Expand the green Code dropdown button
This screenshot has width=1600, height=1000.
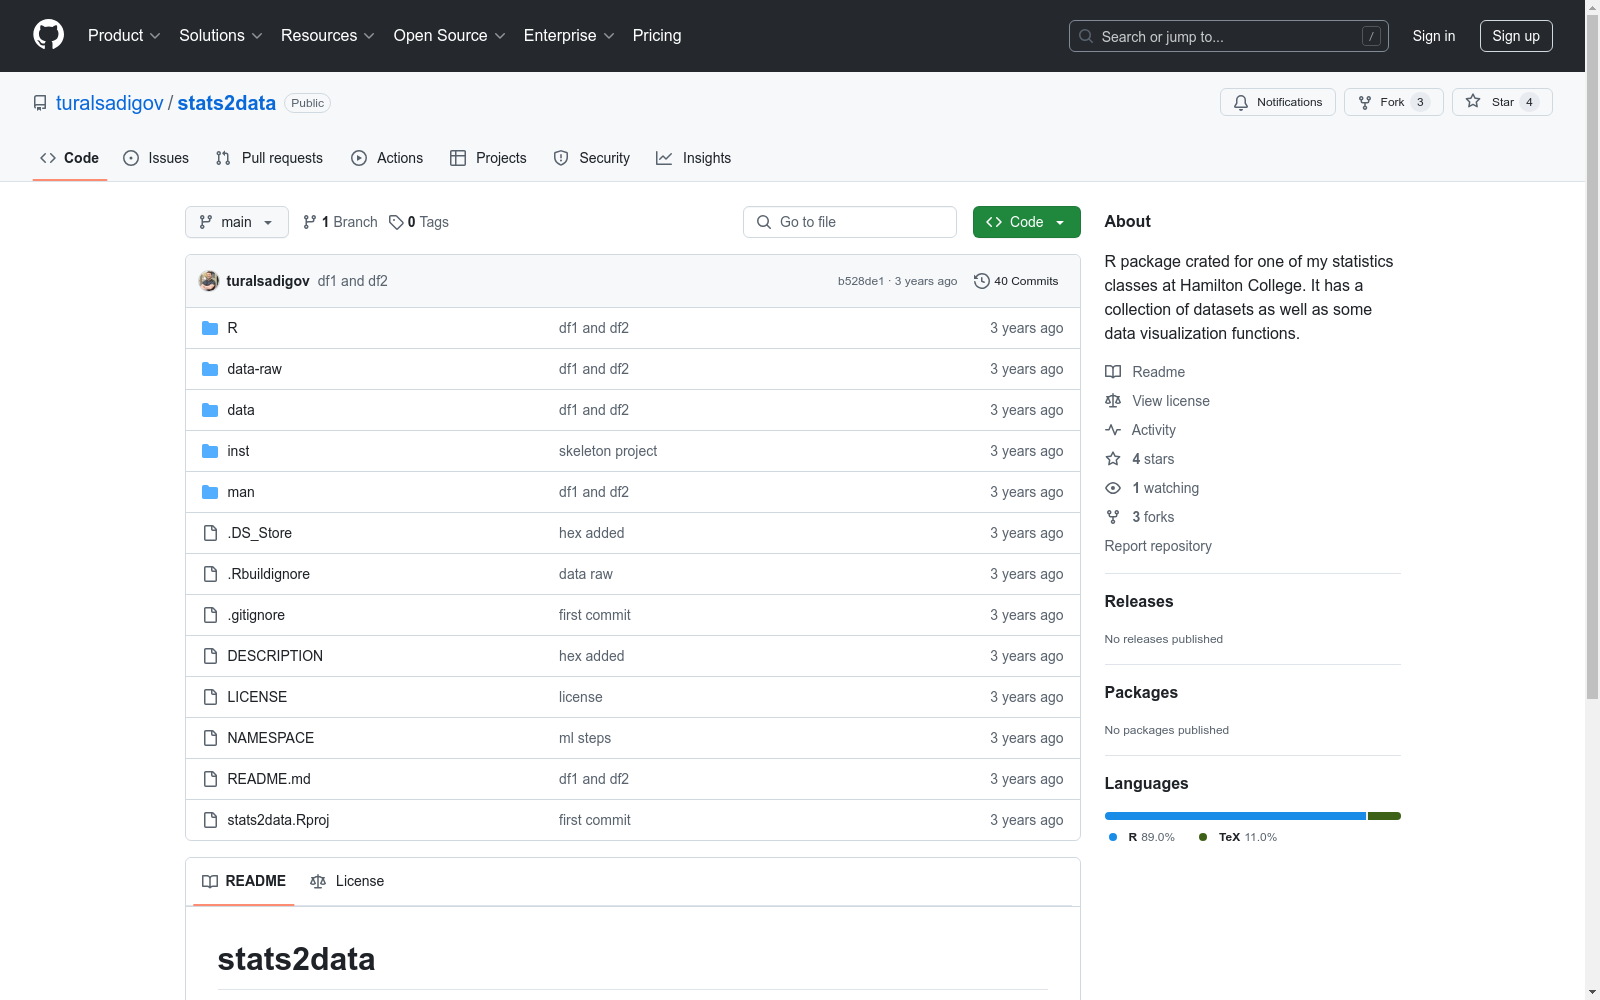pos(1026,222)
